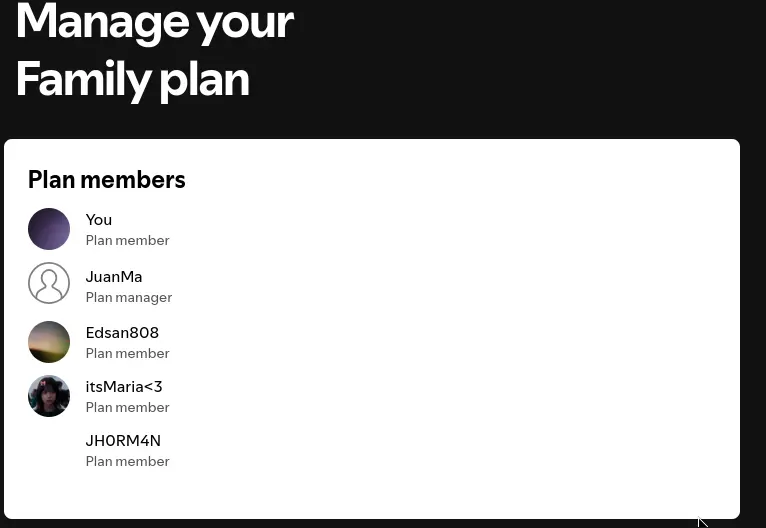The width and height of the screenshot is (766, 528).
Task: Select itsMaria<3's profile photo
Action: pos(49,396)
